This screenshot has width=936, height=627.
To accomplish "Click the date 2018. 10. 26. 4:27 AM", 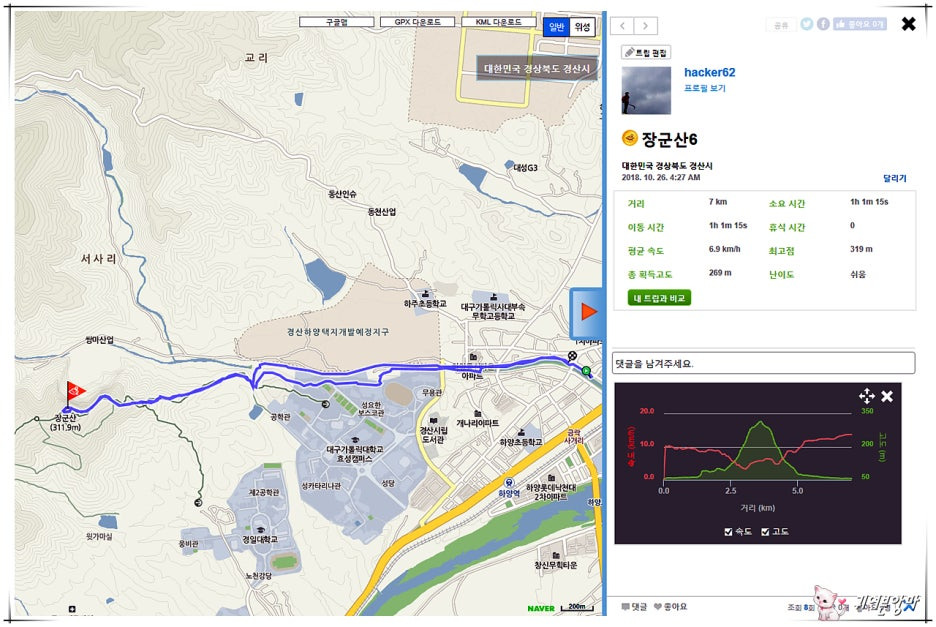I will (661, 177).
